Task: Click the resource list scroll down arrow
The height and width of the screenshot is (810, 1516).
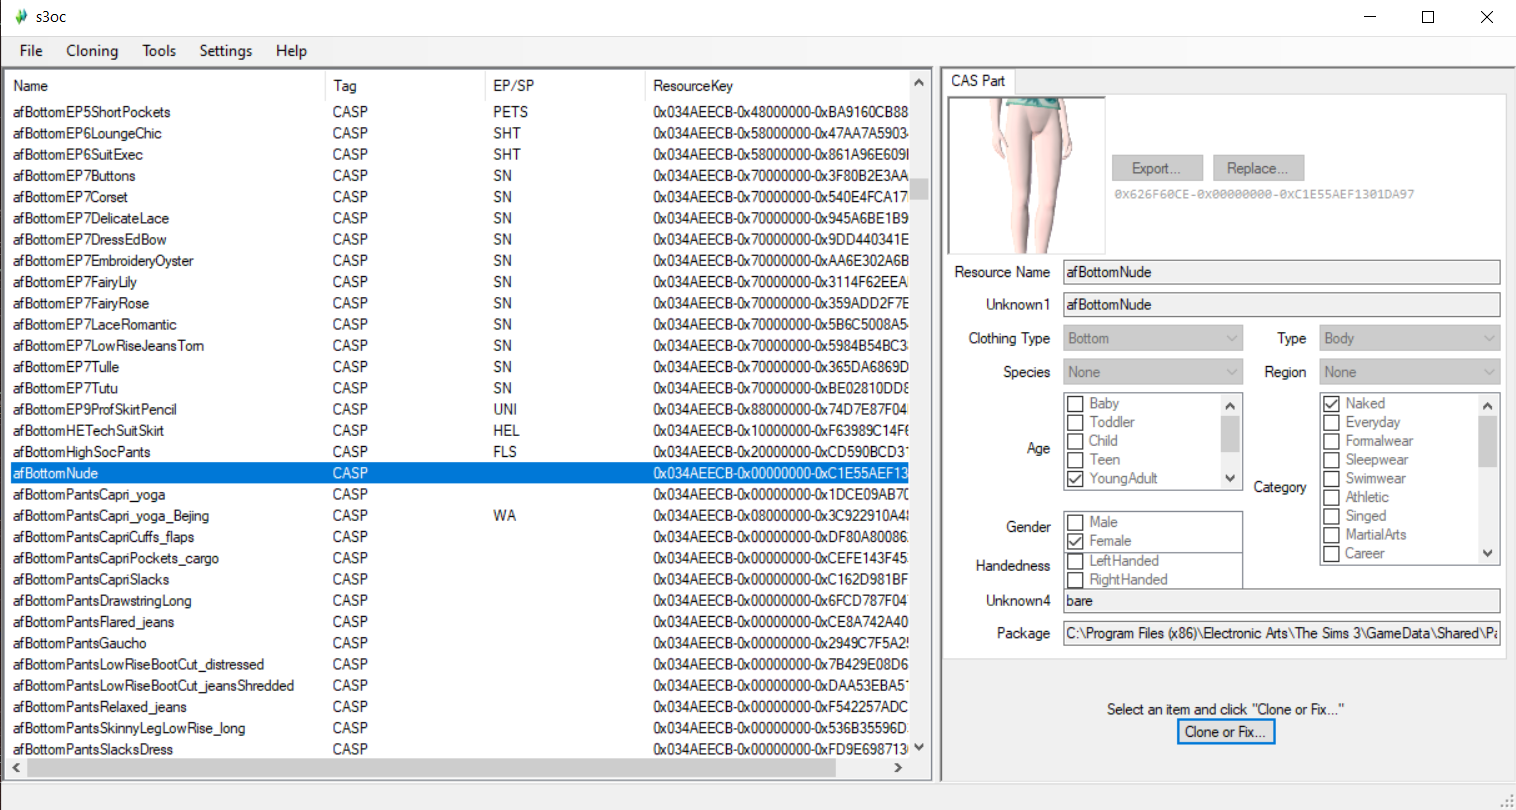Action: click(919, 748)
